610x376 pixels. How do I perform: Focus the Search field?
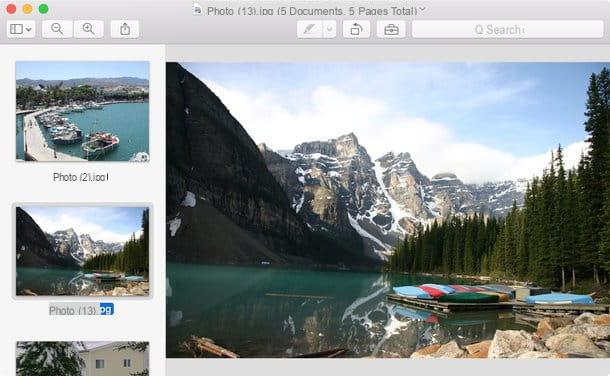tap(507, 30)
